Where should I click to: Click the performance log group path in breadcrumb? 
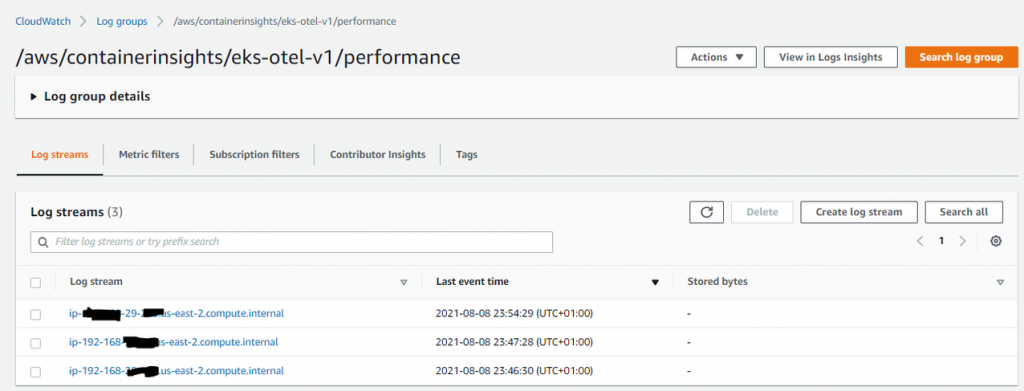coord(285,21)
